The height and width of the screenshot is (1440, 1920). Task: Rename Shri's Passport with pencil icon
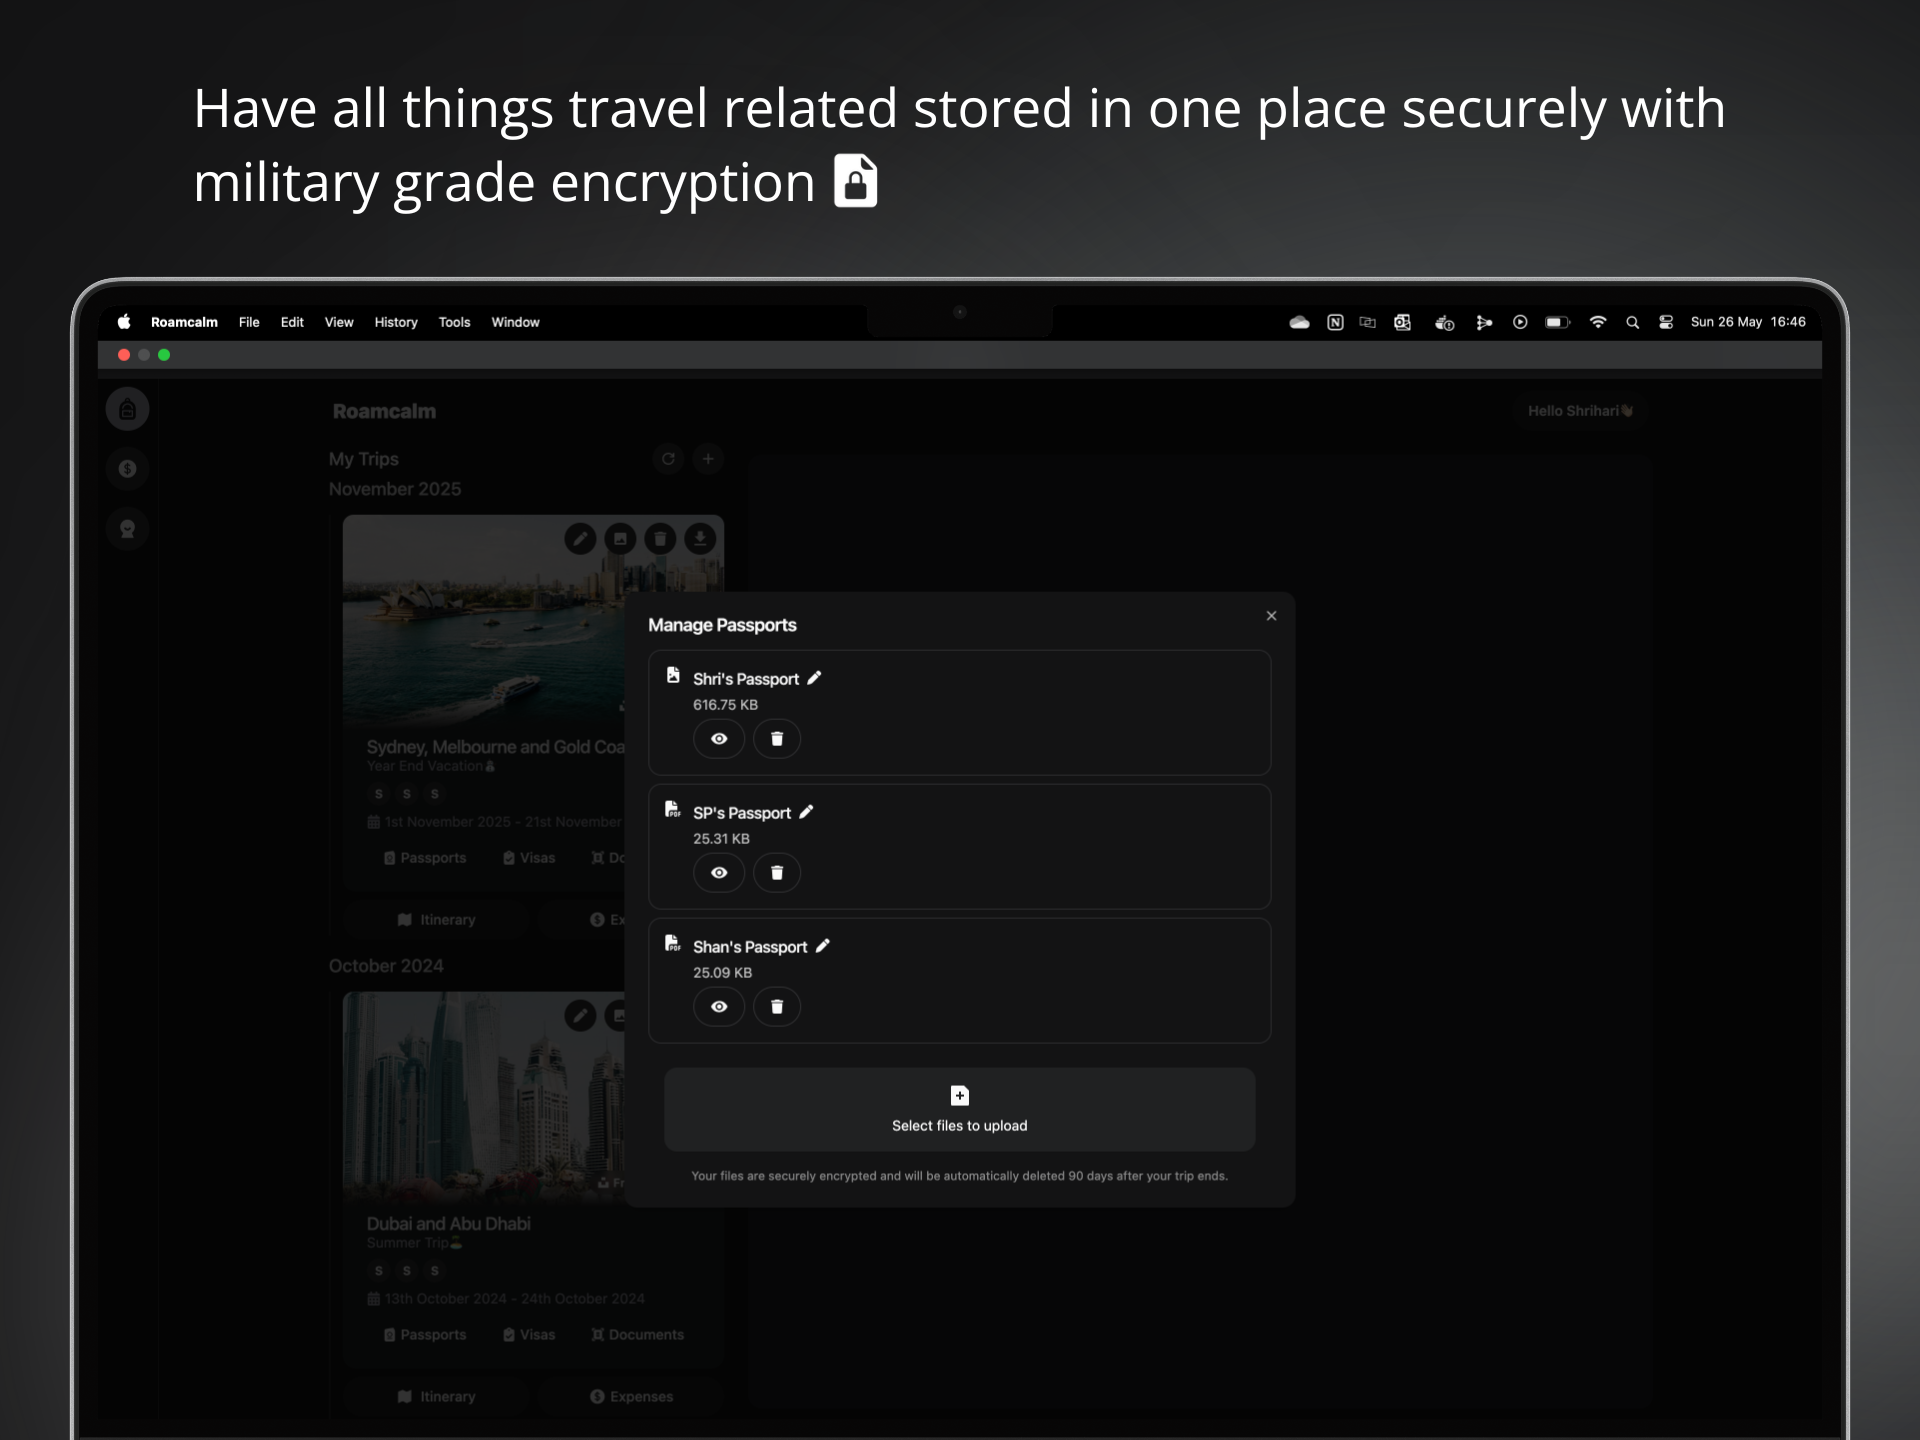coord(815,678)
